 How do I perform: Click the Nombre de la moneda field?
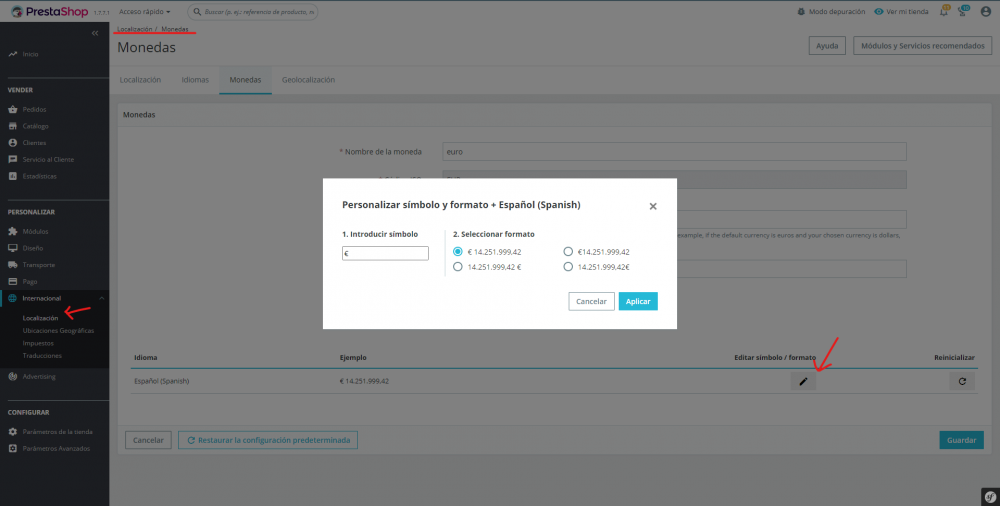(674, 152)
